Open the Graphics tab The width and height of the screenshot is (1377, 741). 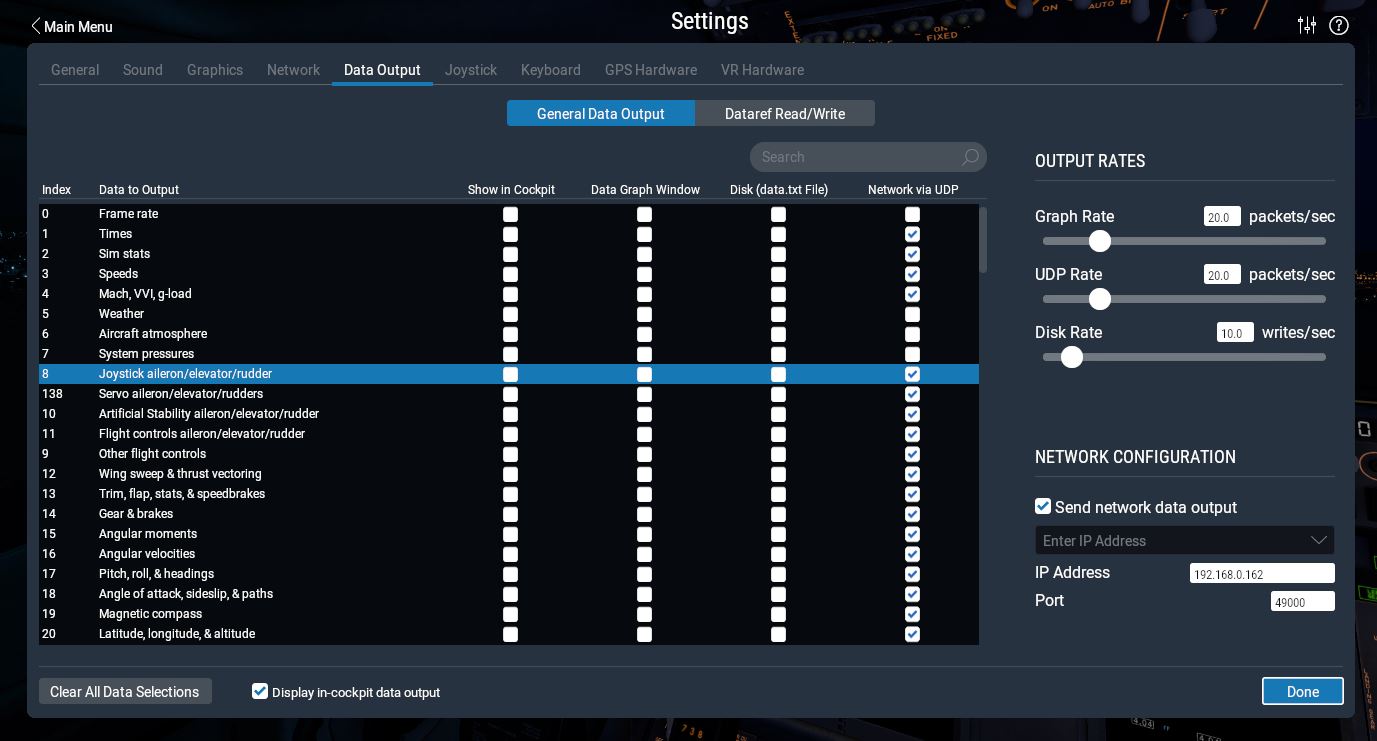point(215,70)
